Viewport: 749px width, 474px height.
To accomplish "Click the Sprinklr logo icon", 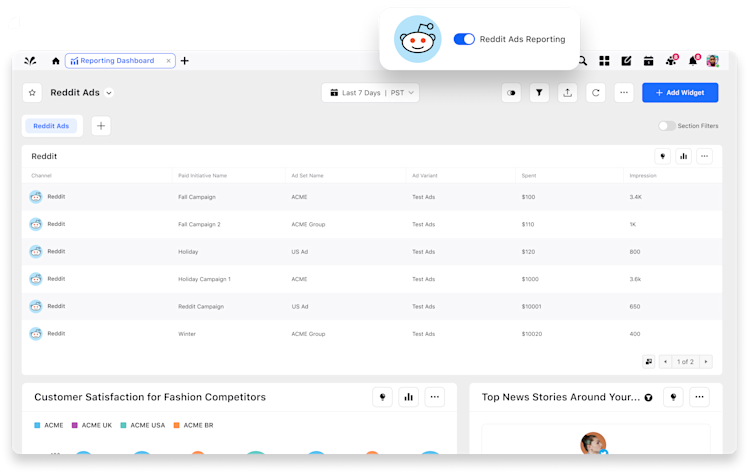I will [x=30, y=61].
